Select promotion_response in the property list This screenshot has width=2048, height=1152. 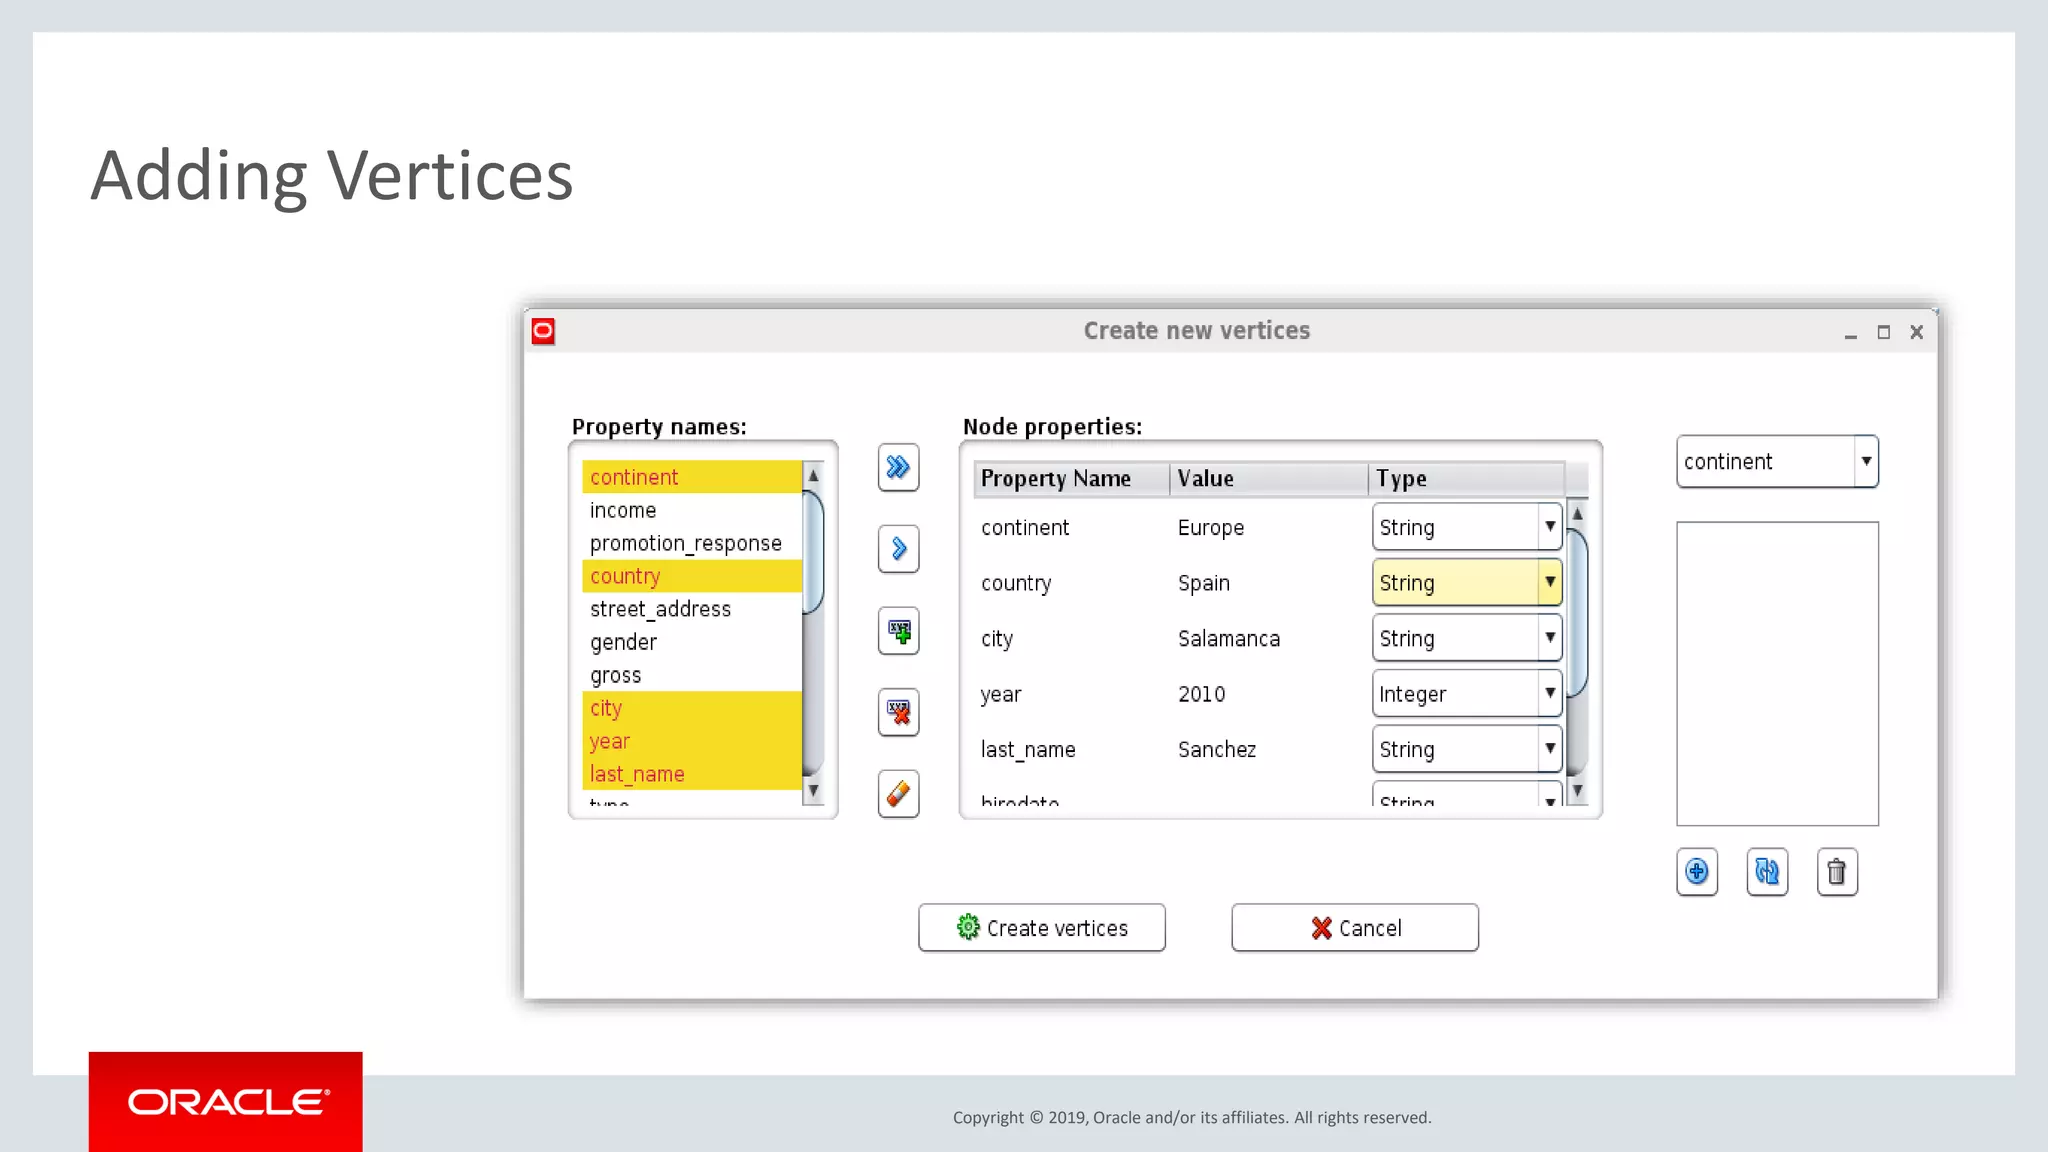[x=685, y=544]
